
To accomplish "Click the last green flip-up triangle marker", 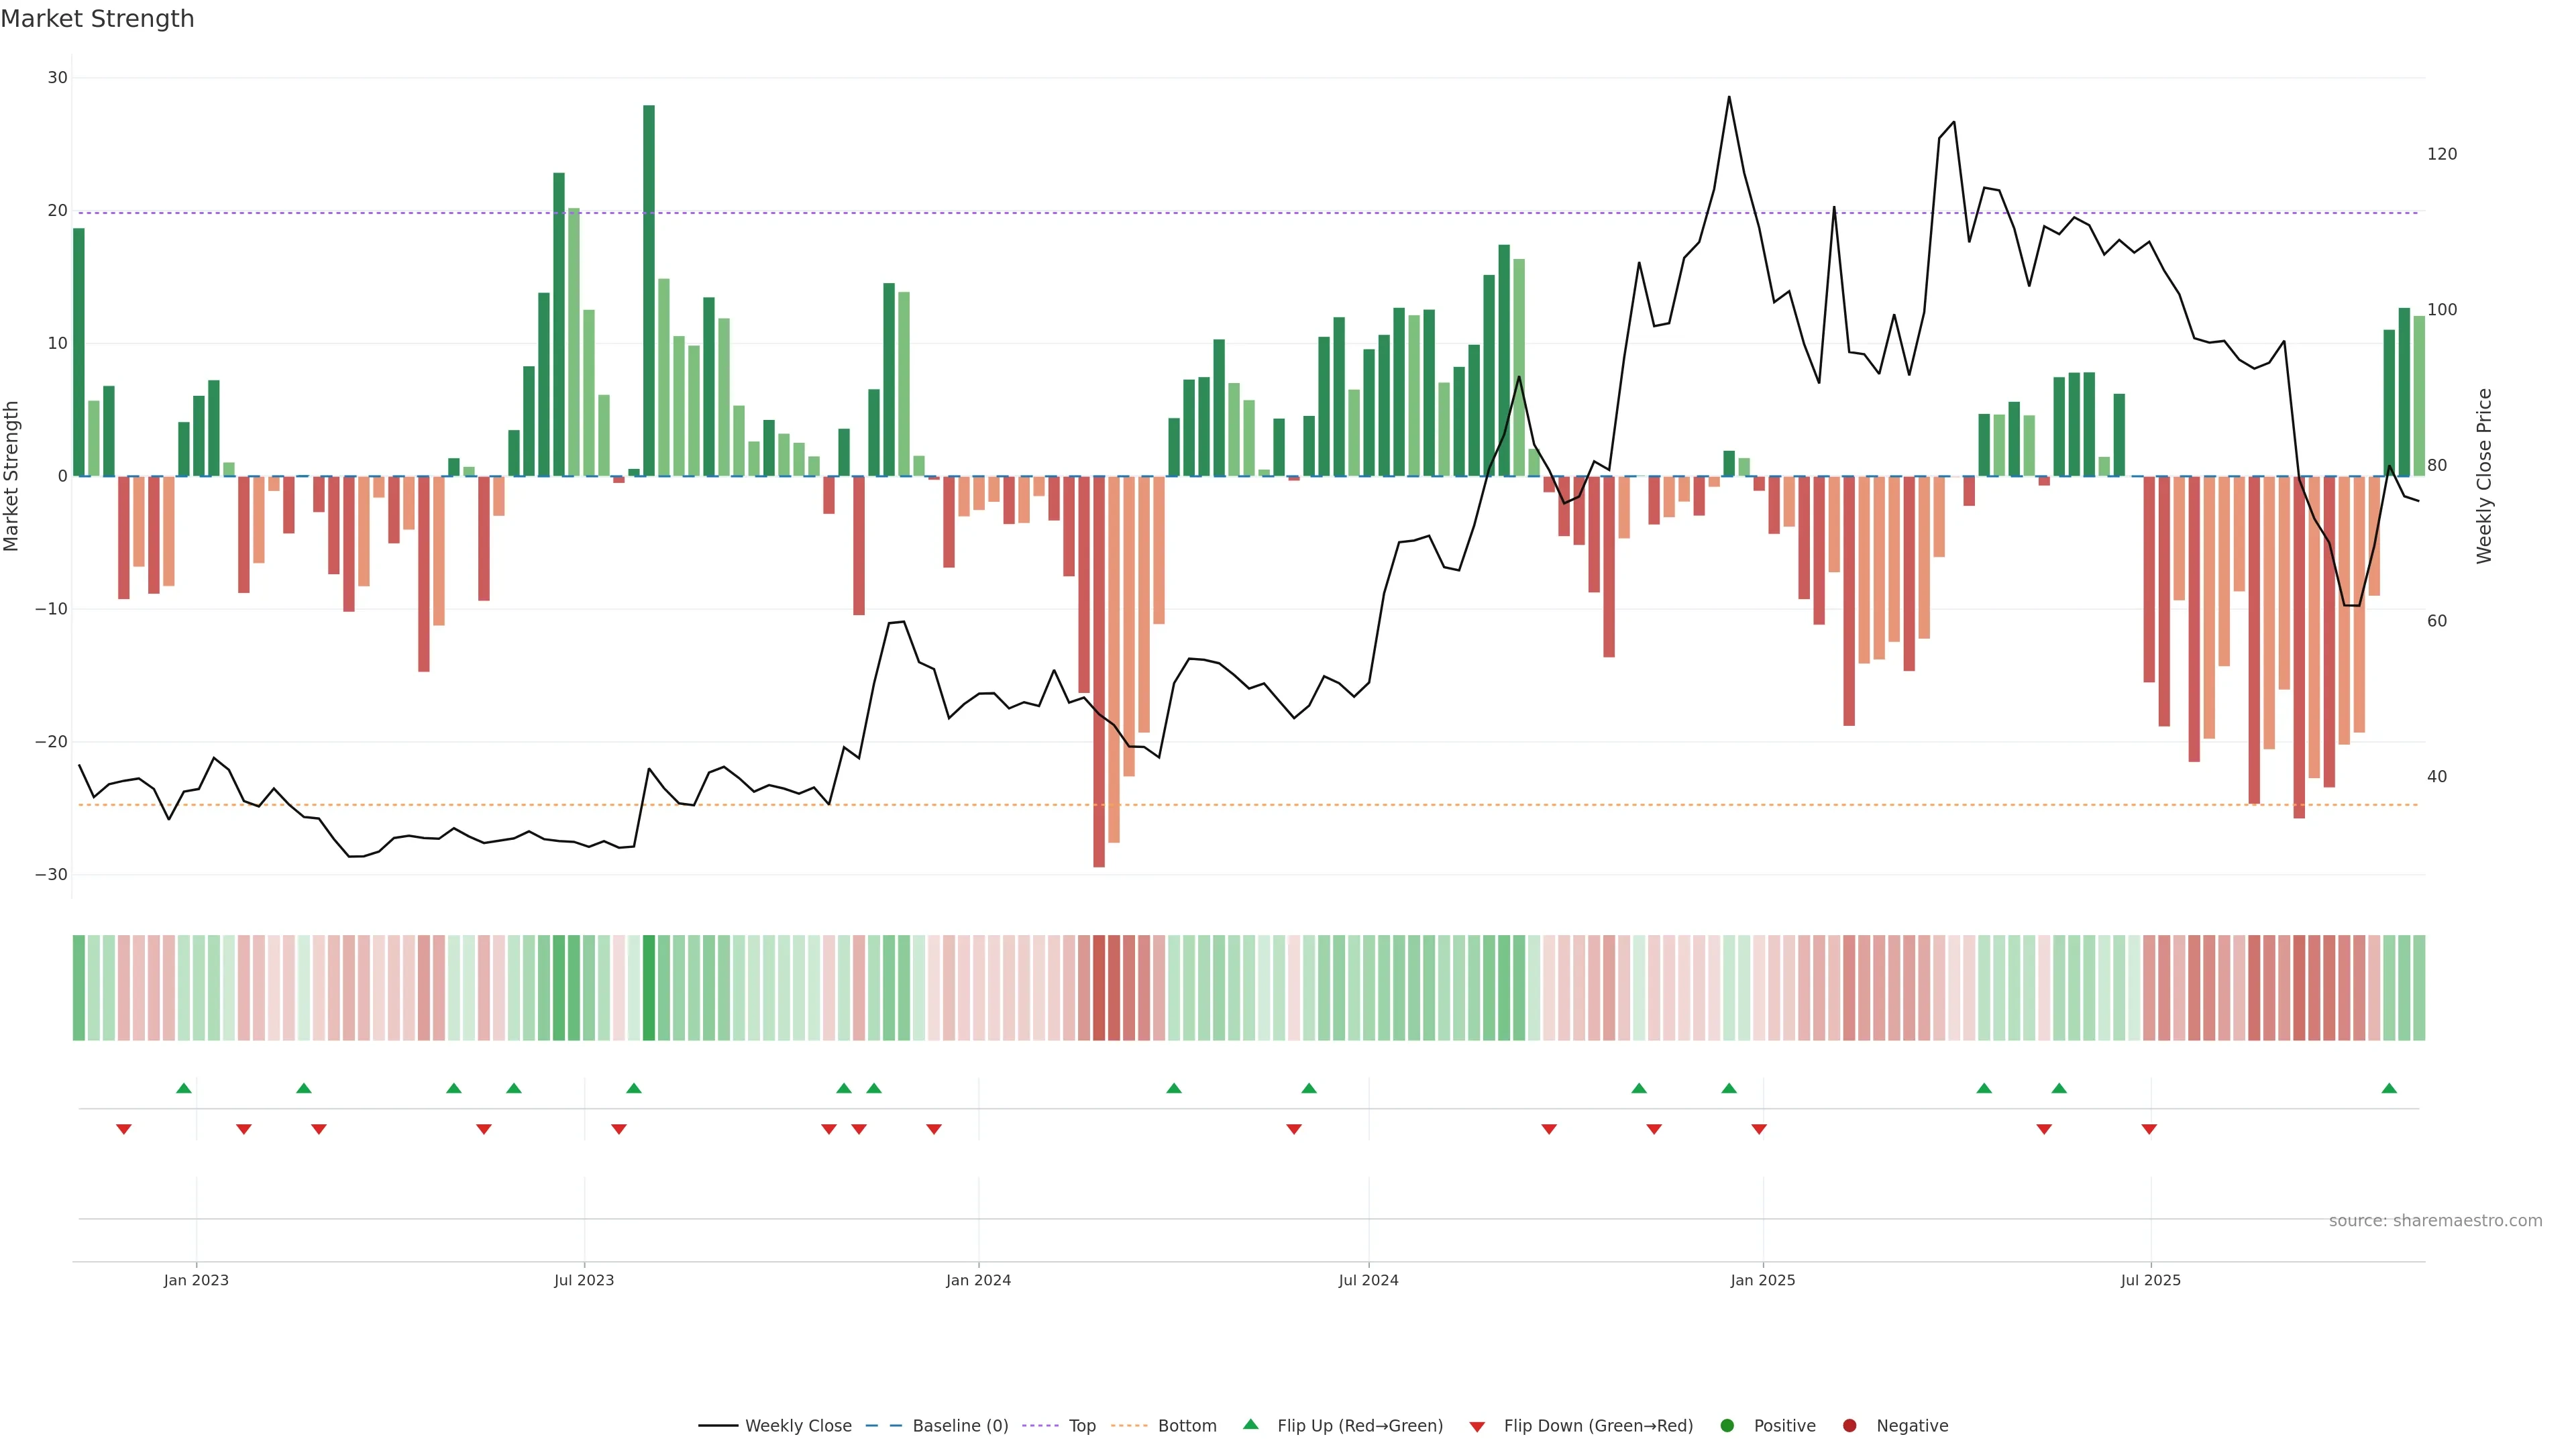I will pos(2389,1088).
